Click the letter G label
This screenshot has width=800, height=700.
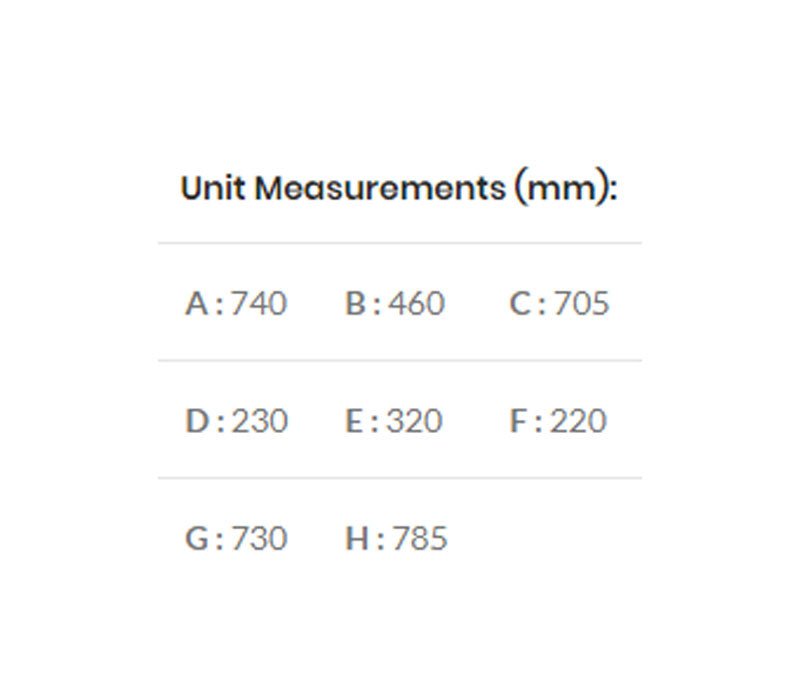tap(198, 539)
